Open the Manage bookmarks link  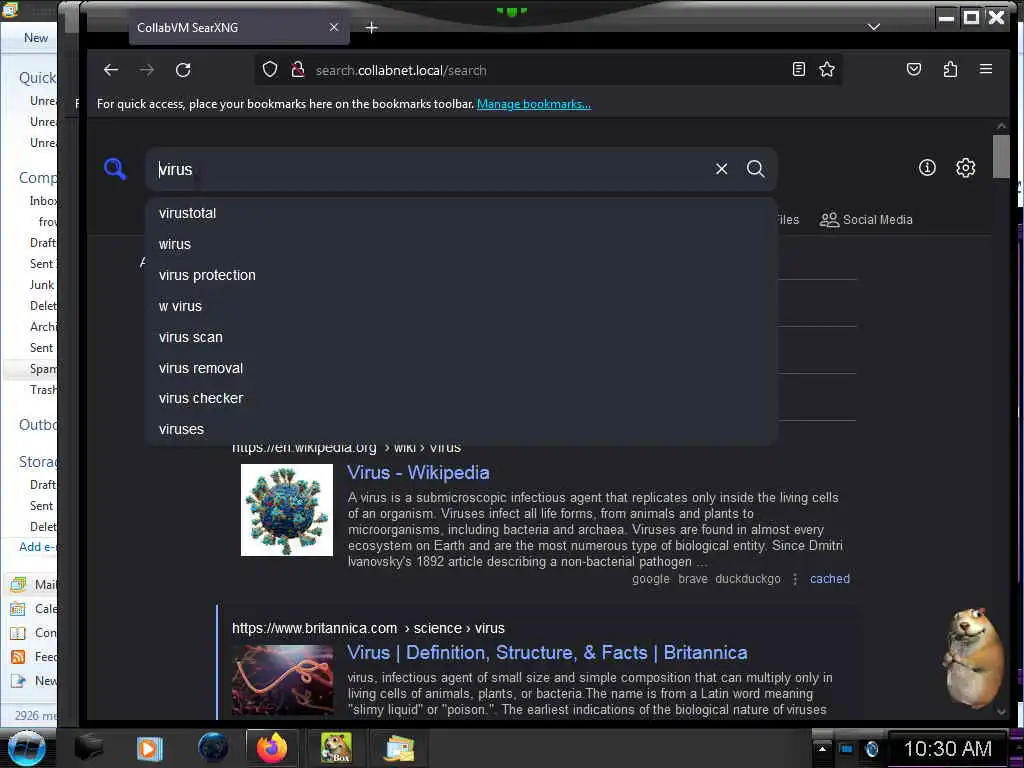click(x=534, y=104)
